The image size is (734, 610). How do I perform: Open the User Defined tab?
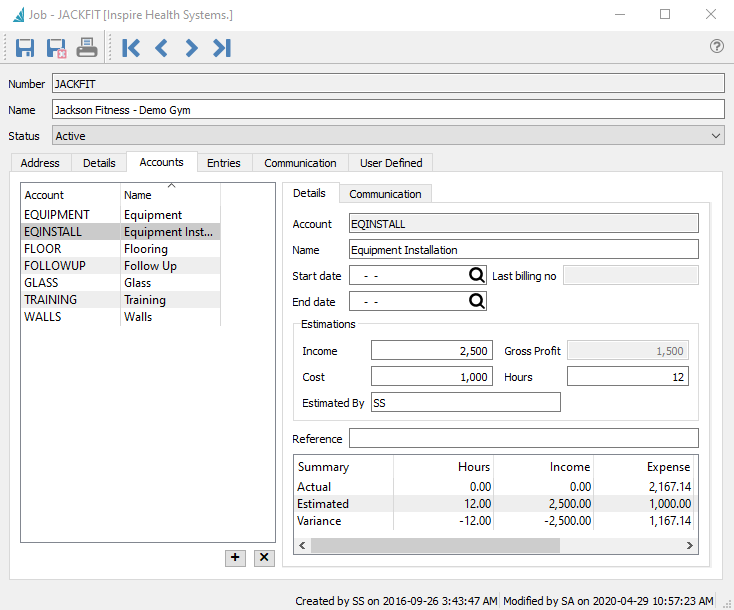391,163
